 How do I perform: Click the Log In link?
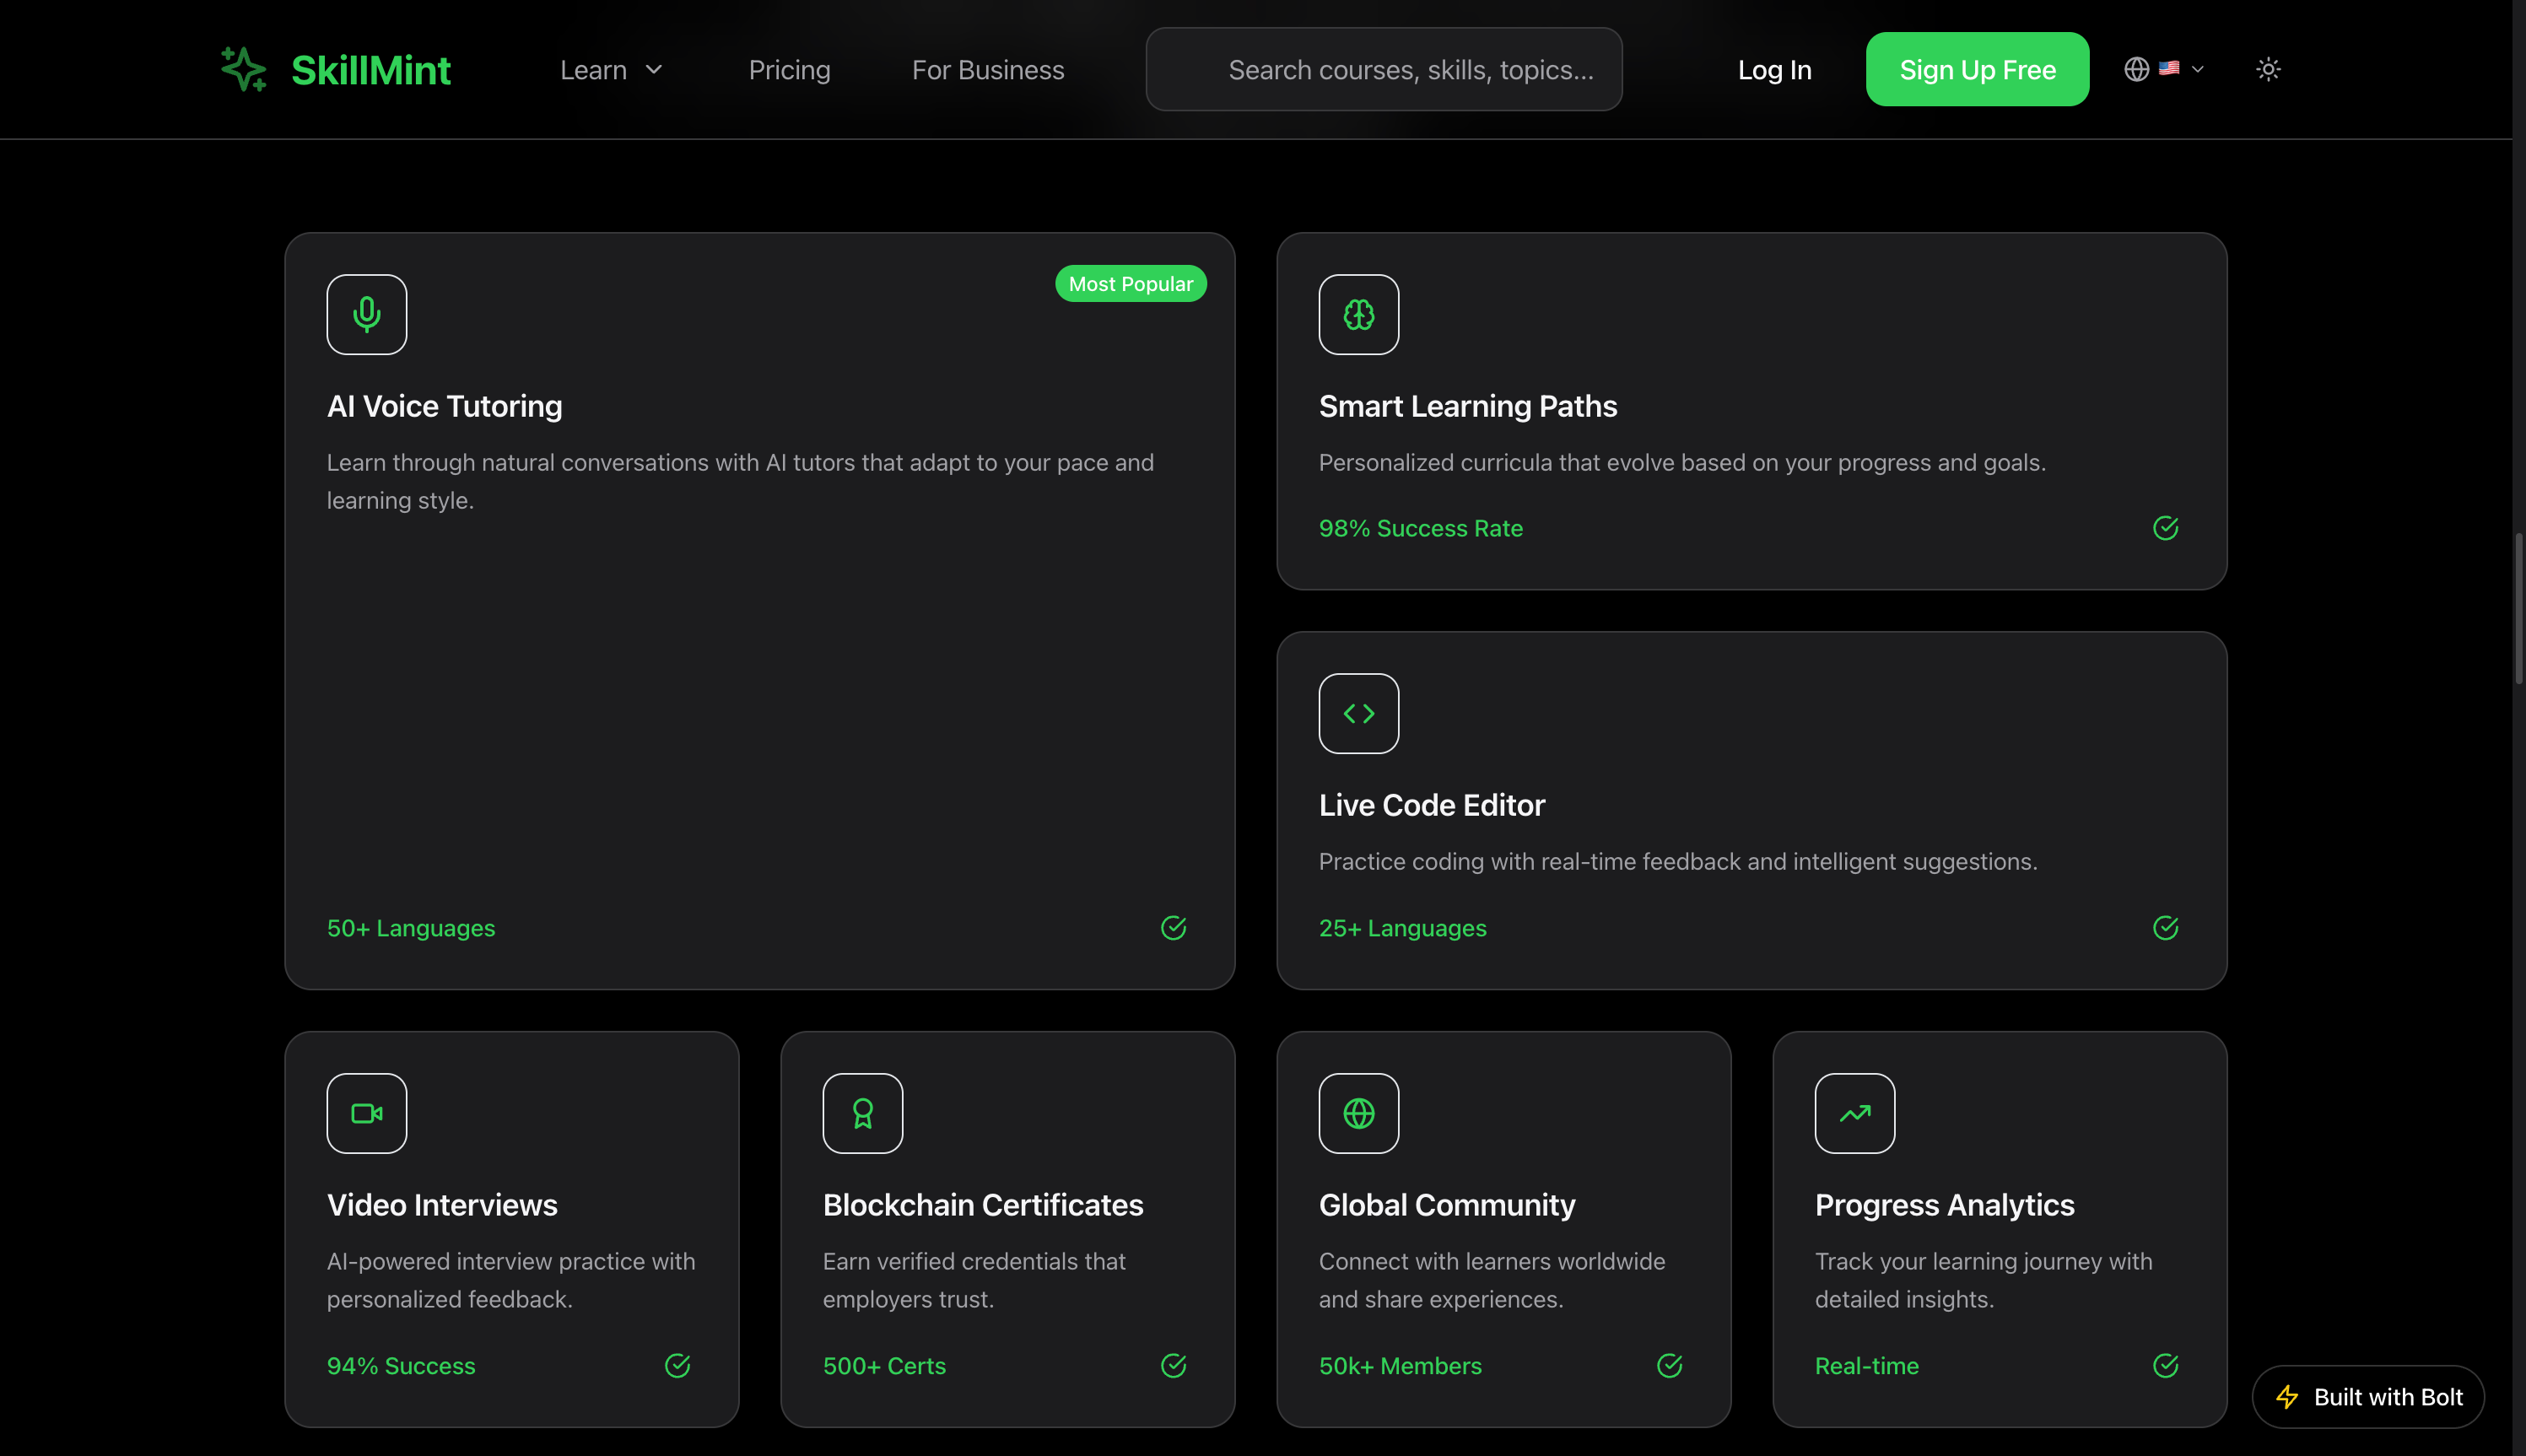(x=1774, y=70)
